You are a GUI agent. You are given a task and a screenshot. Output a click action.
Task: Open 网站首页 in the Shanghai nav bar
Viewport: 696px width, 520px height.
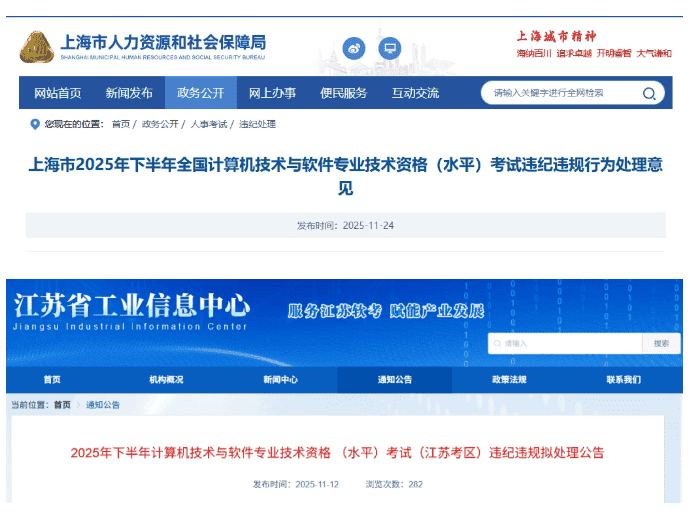click(x=58, y=93)
